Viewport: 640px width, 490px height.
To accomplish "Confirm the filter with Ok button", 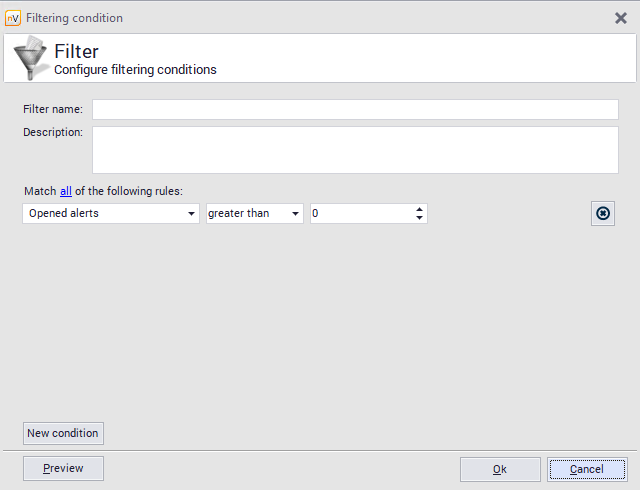I will (500, 469).
